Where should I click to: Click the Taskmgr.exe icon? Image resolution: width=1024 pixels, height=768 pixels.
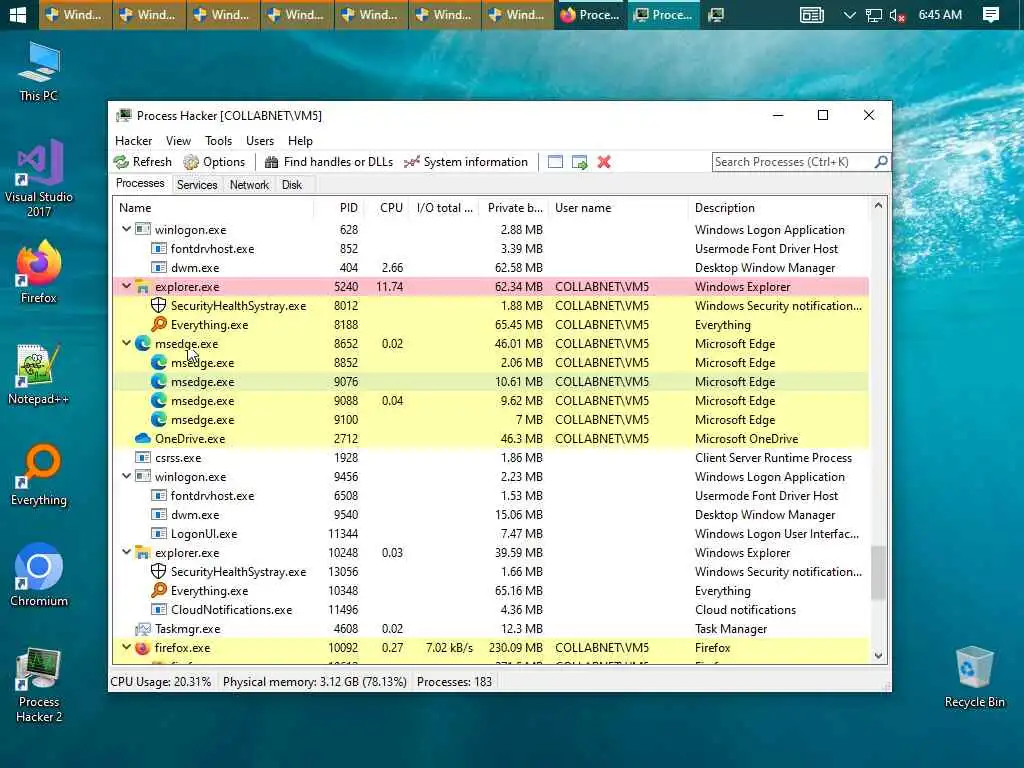[x=142, y=629]
